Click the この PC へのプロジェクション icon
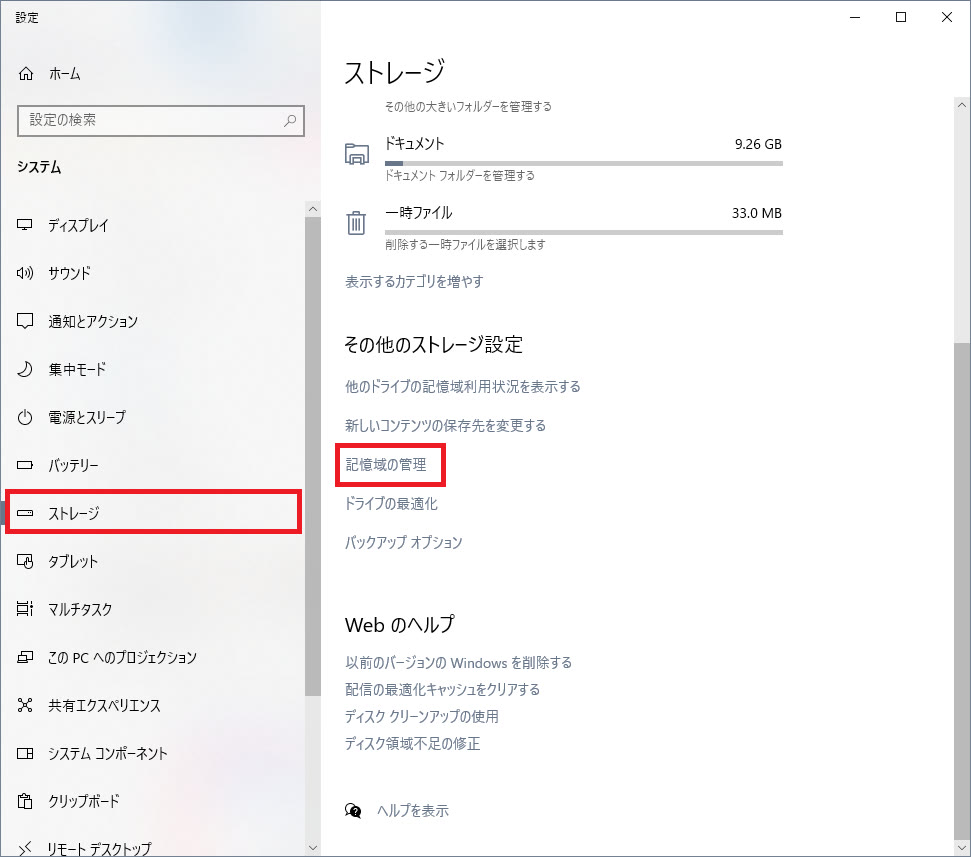Viewport: 971px width, 857px height. point(25,657)
